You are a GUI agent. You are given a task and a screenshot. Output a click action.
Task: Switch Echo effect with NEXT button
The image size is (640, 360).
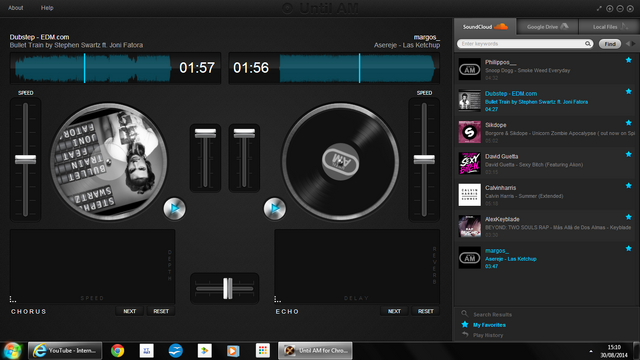pyautogui.click(x=394, y=311)
